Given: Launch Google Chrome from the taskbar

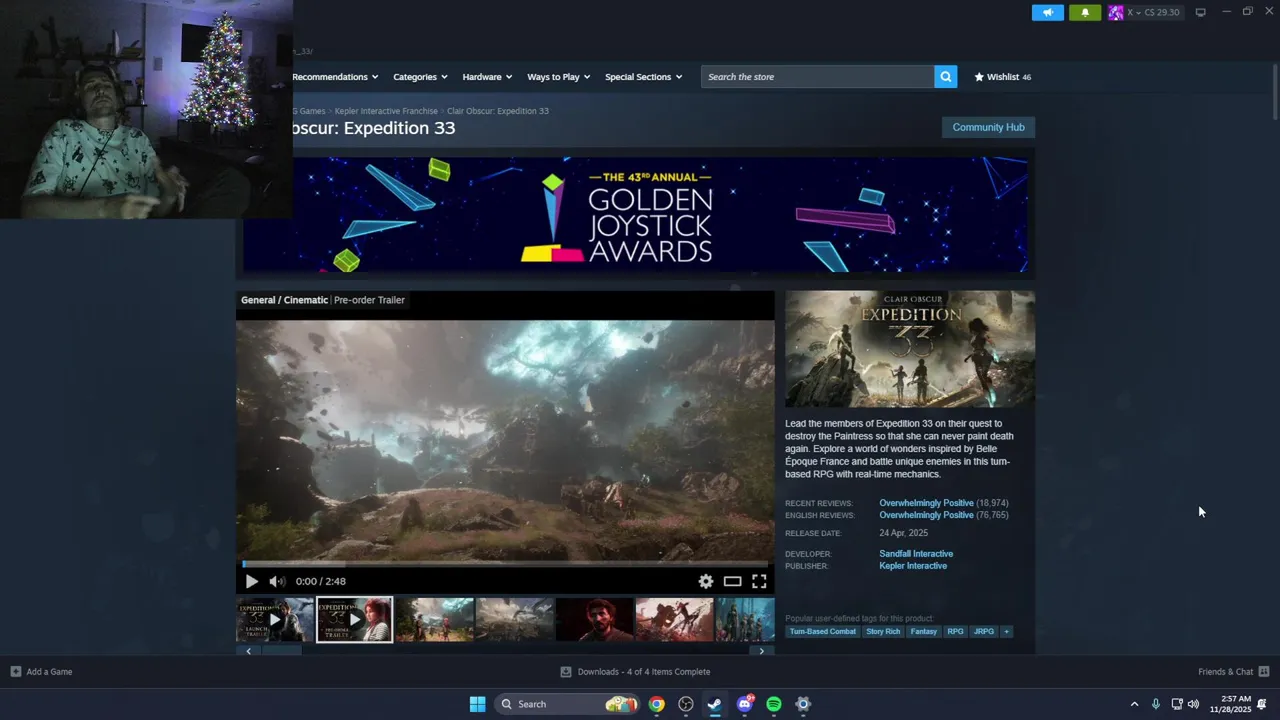Looking at the screenshot, I should [656, 704].
